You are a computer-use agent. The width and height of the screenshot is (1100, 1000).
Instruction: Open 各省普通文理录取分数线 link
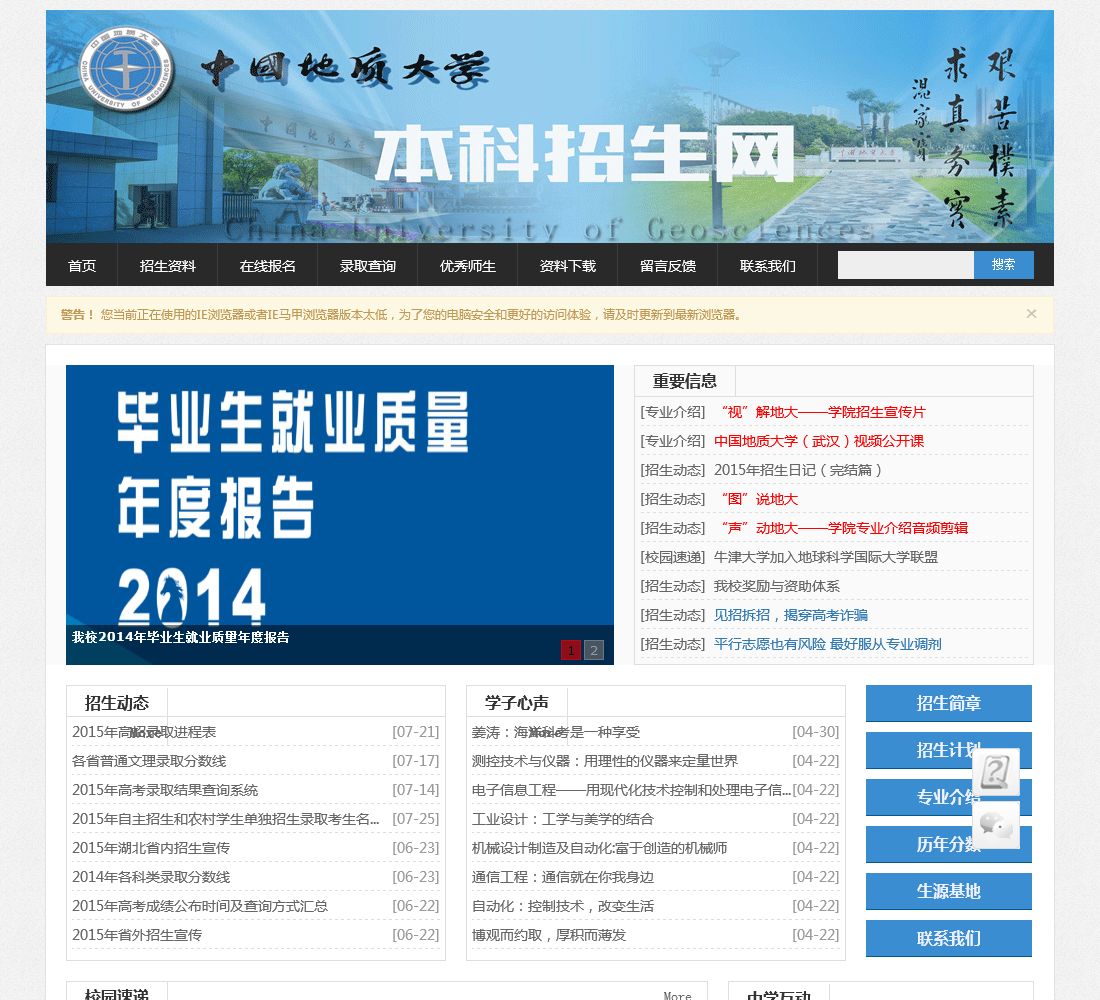tap(149, 761)
